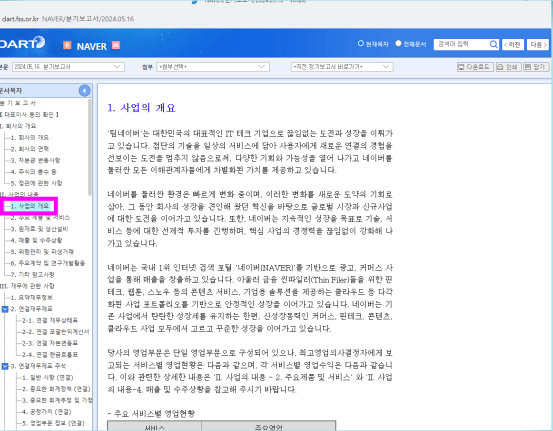This screenshot has width=553, height=431.
Task: Open 3. 연결재무제표 주석 label
Action: point(38,366)
